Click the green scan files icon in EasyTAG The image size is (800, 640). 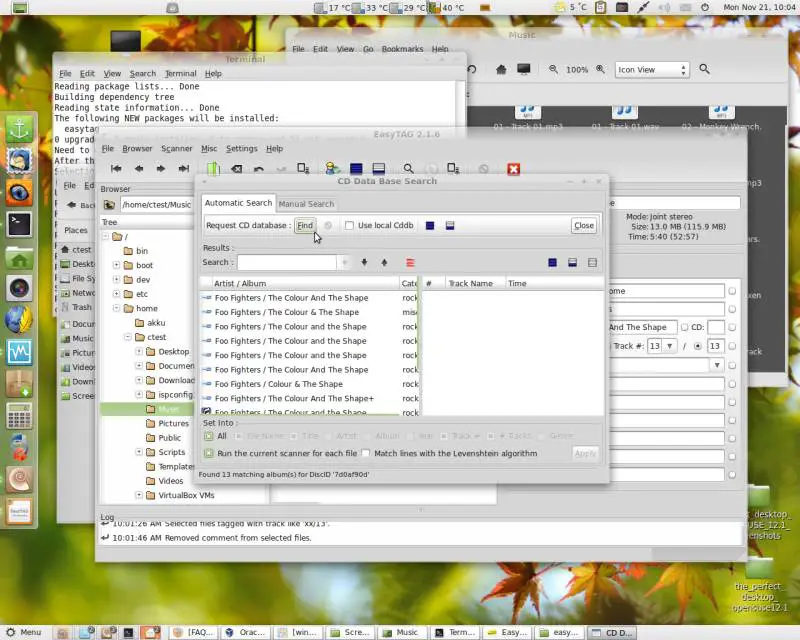[x=213, y=168]
